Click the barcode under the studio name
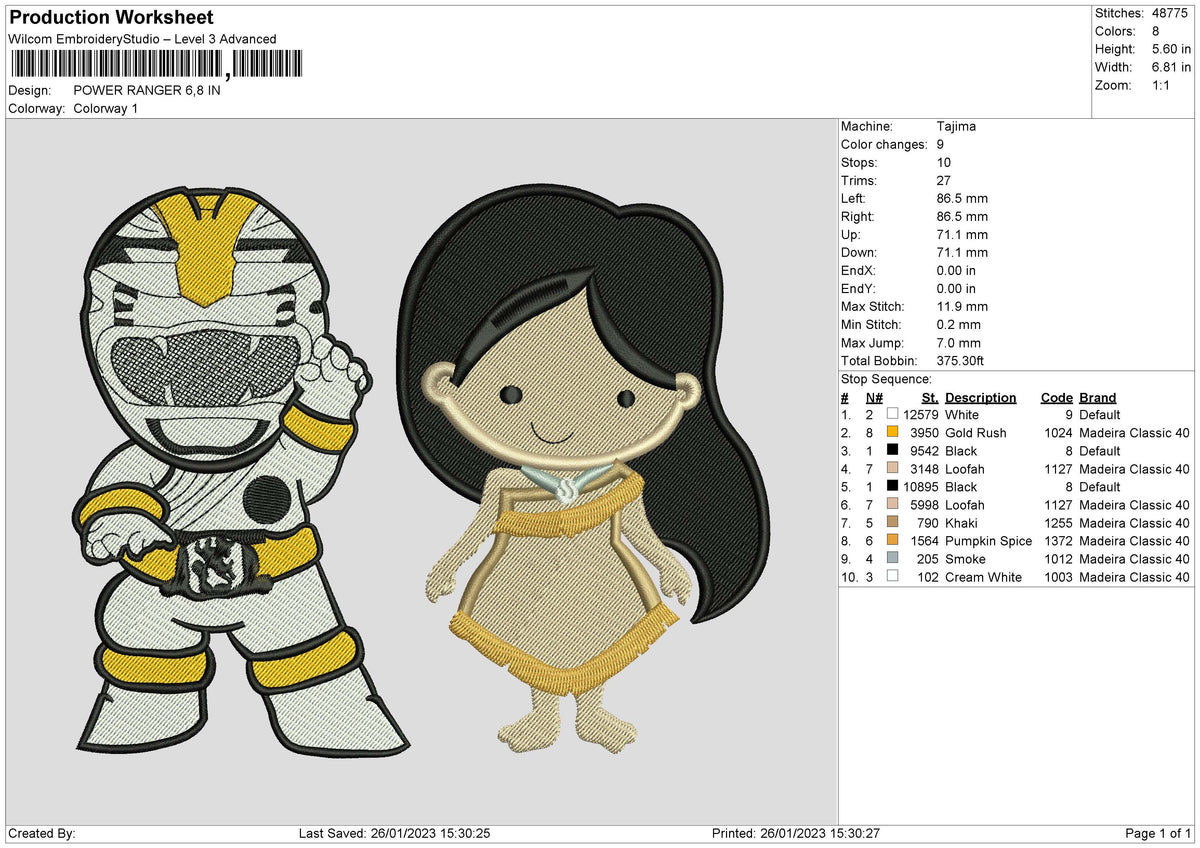 tap(155, 66)
